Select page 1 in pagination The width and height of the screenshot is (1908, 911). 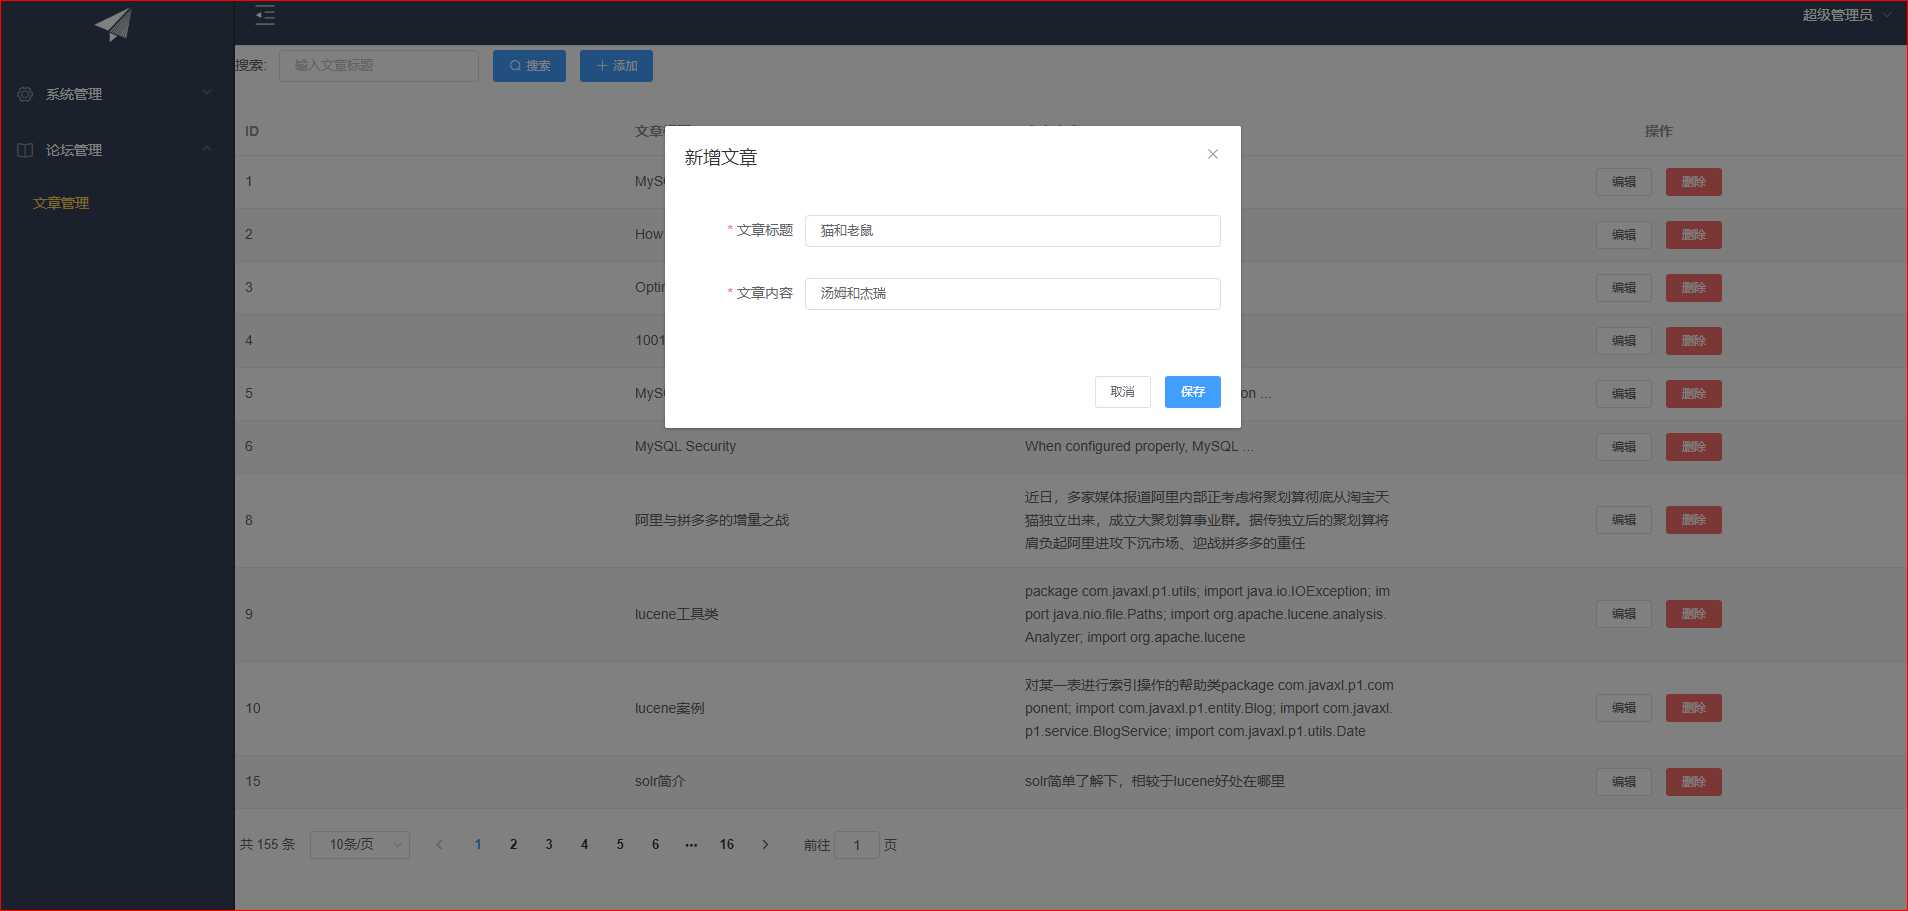[x=478, y=845]
